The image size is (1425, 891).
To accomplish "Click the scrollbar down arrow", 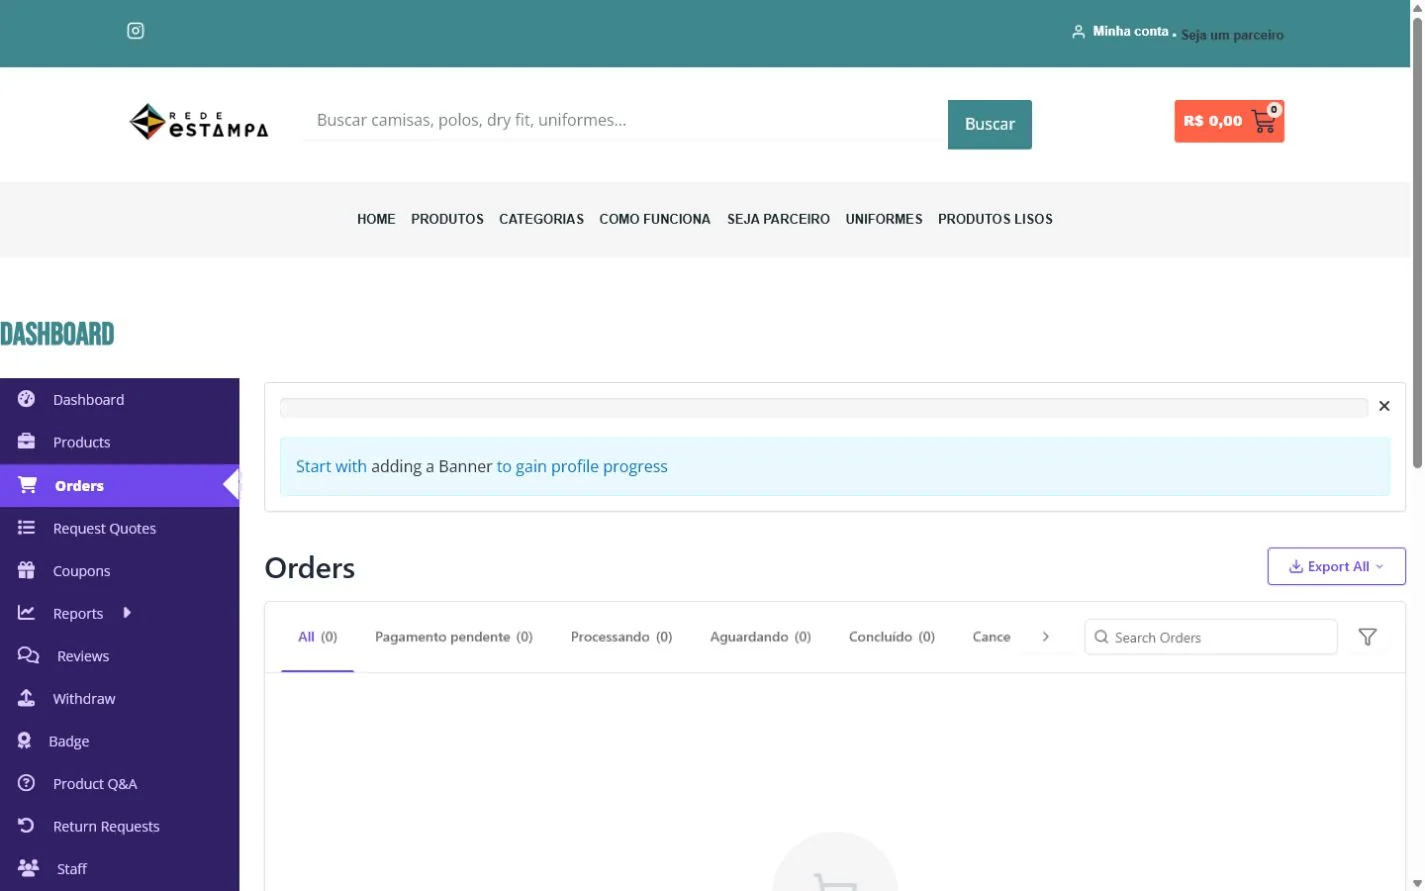I will 1417,883.
